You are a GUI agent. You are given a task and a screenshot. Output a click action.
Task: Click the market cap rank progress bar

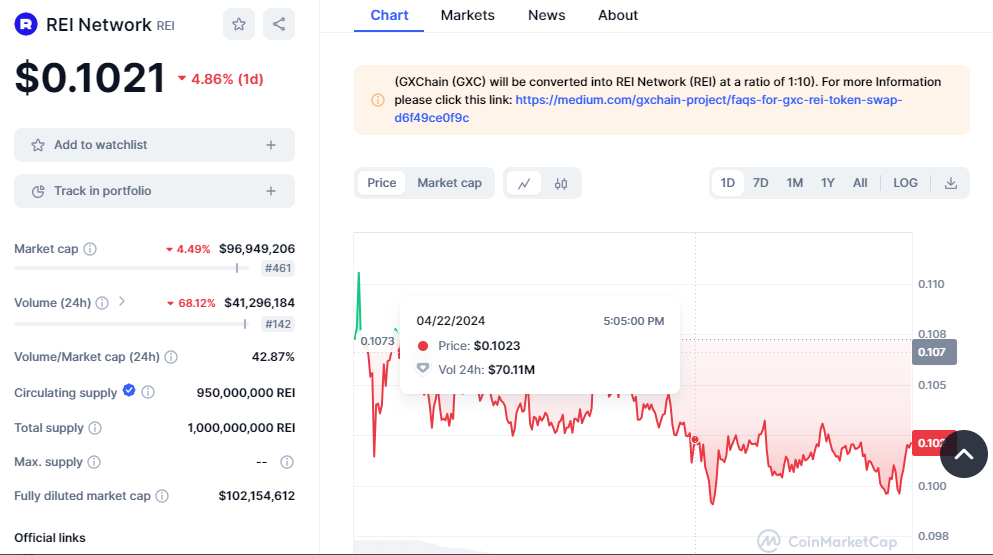tap(132, 268)
